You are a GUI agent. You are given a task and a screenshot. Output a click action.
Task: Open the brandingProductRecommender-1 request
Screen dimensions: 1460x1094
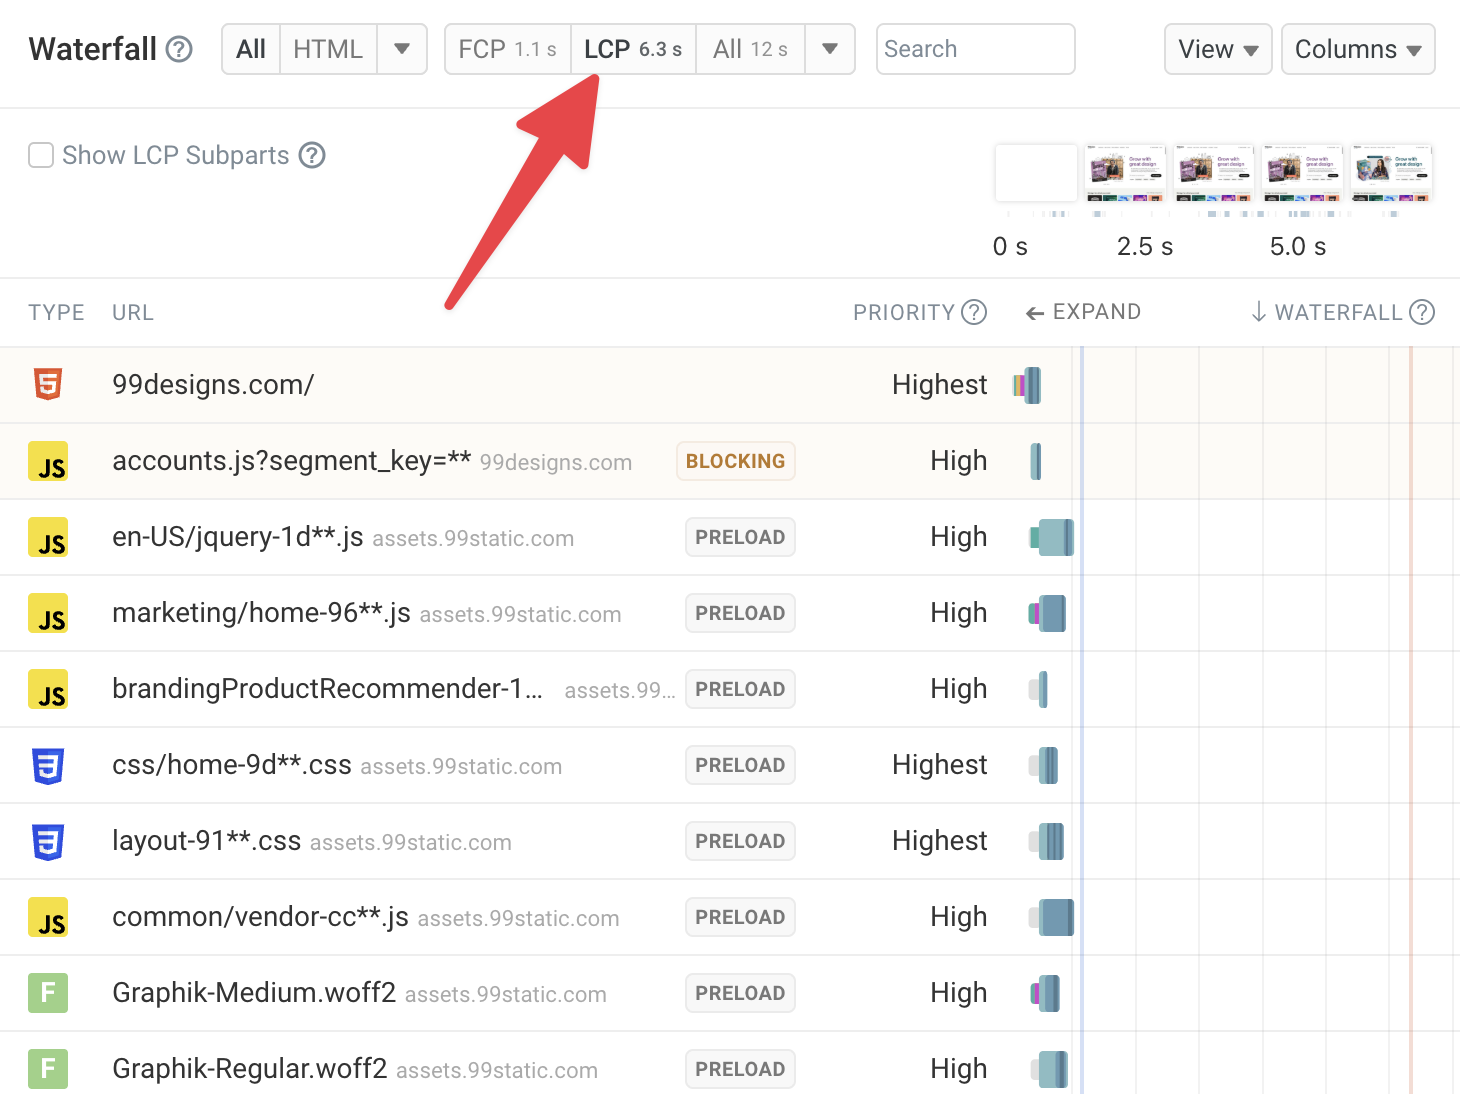pyautogui.click(x=327, y=689)
